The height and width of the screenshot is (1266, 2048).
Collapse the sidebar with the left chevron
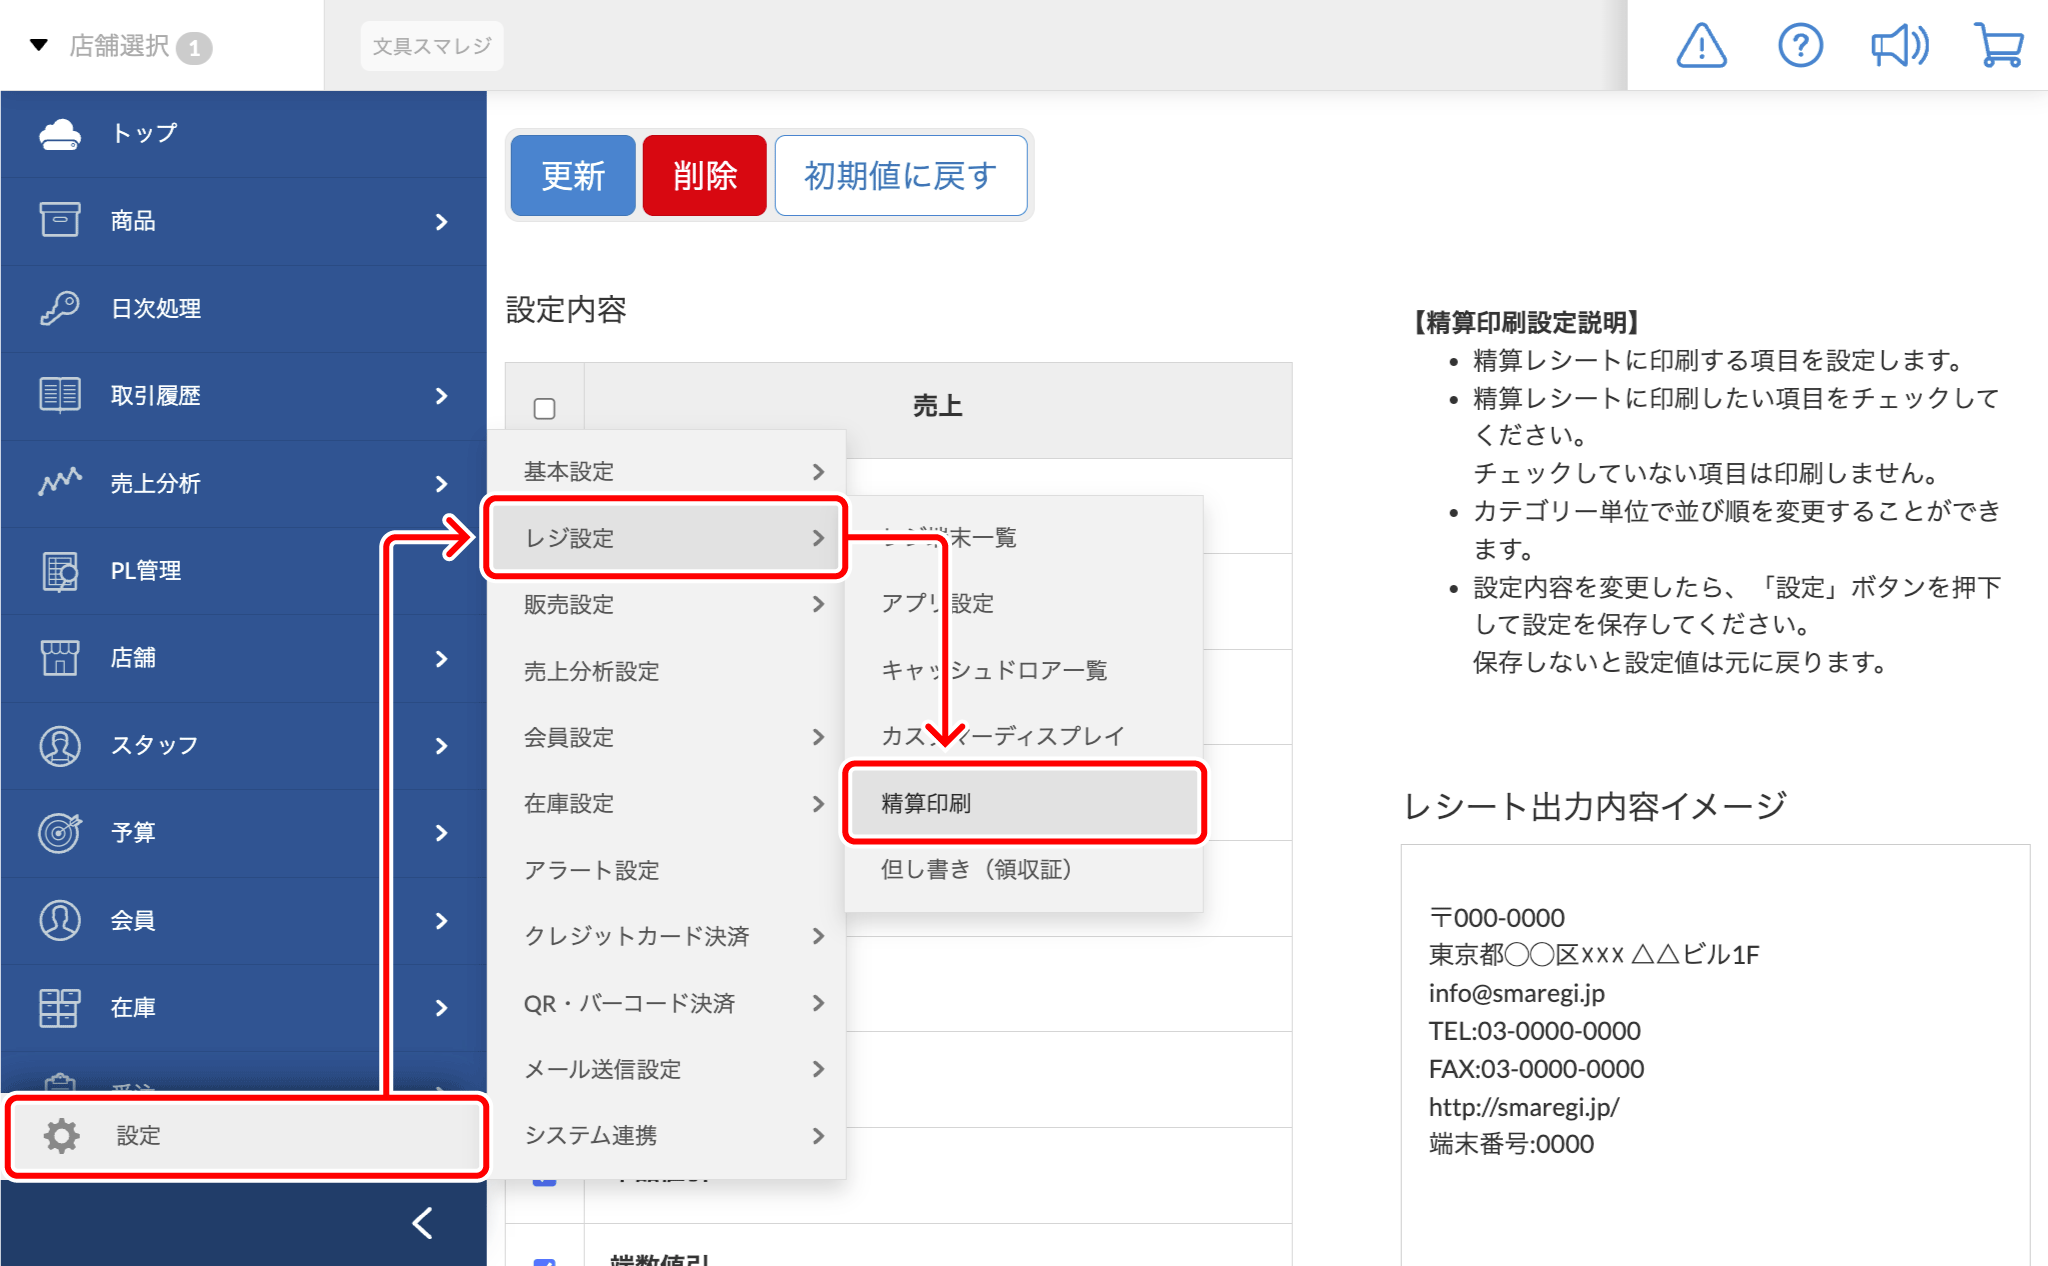pos(423,1222)
